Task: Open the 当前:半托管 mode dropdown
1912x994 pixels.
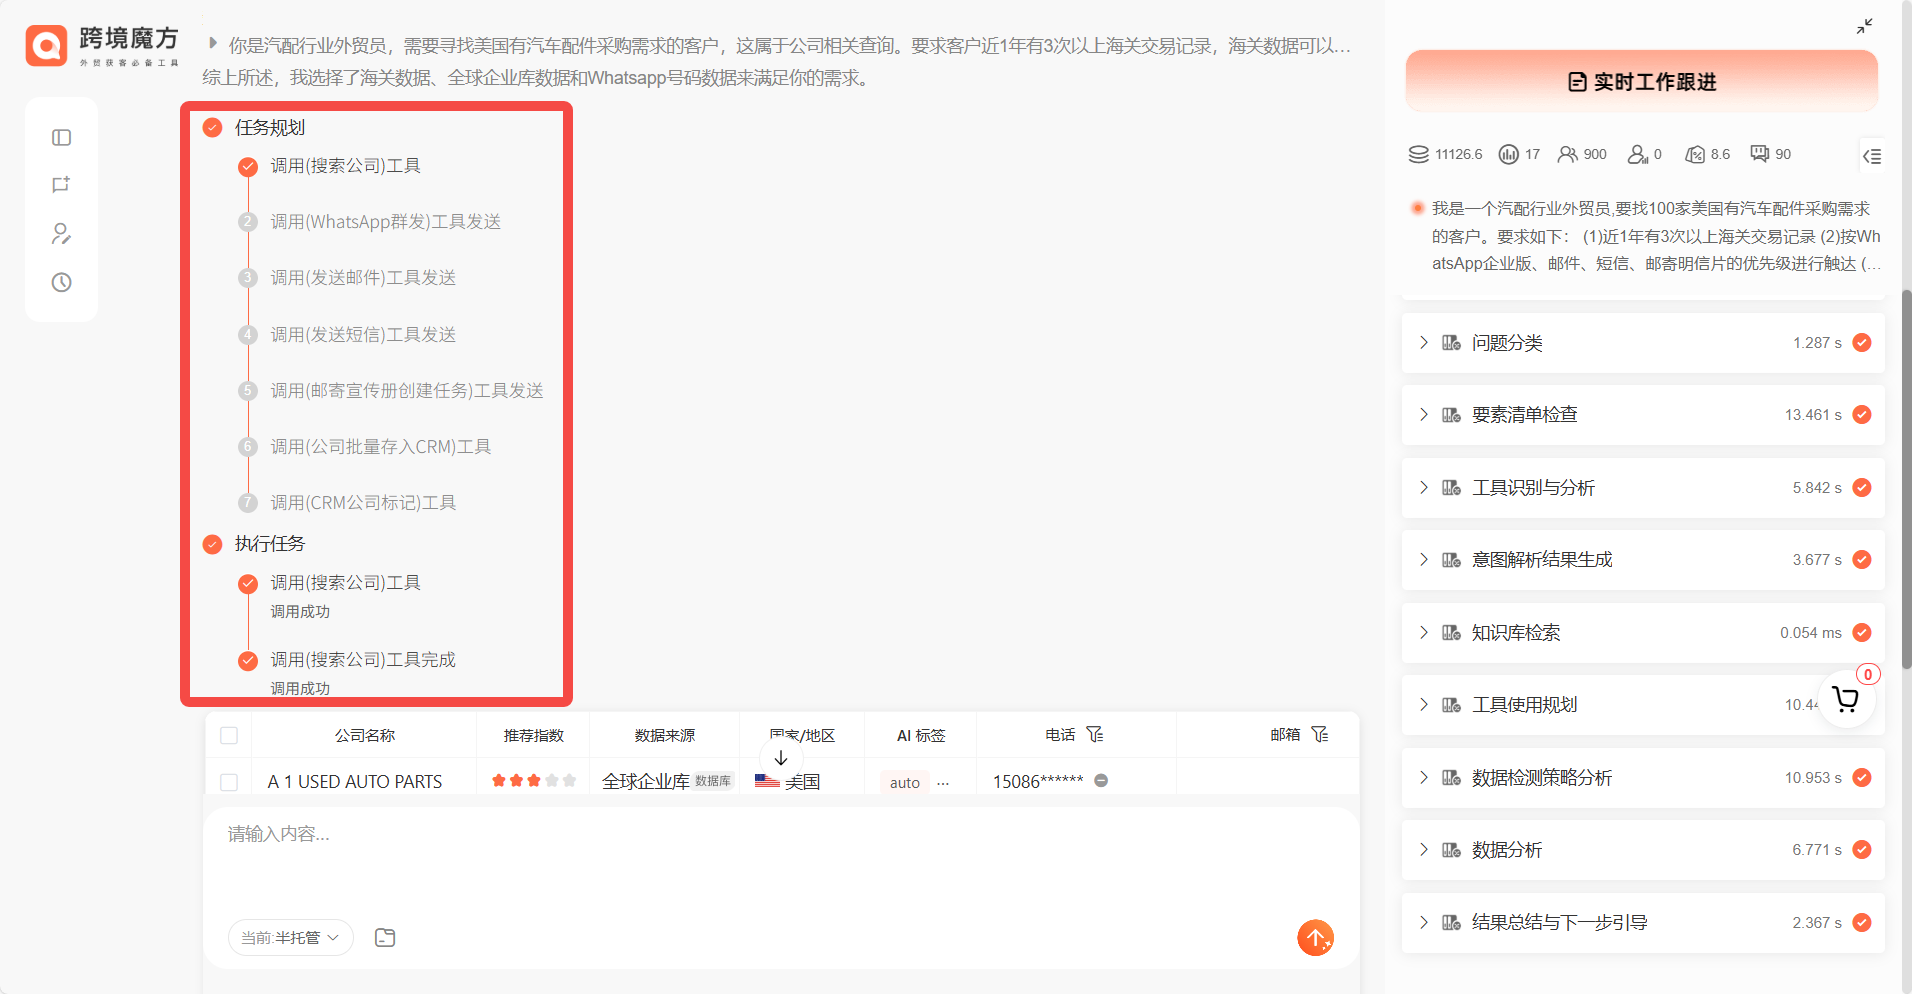Action: (290, 938)
